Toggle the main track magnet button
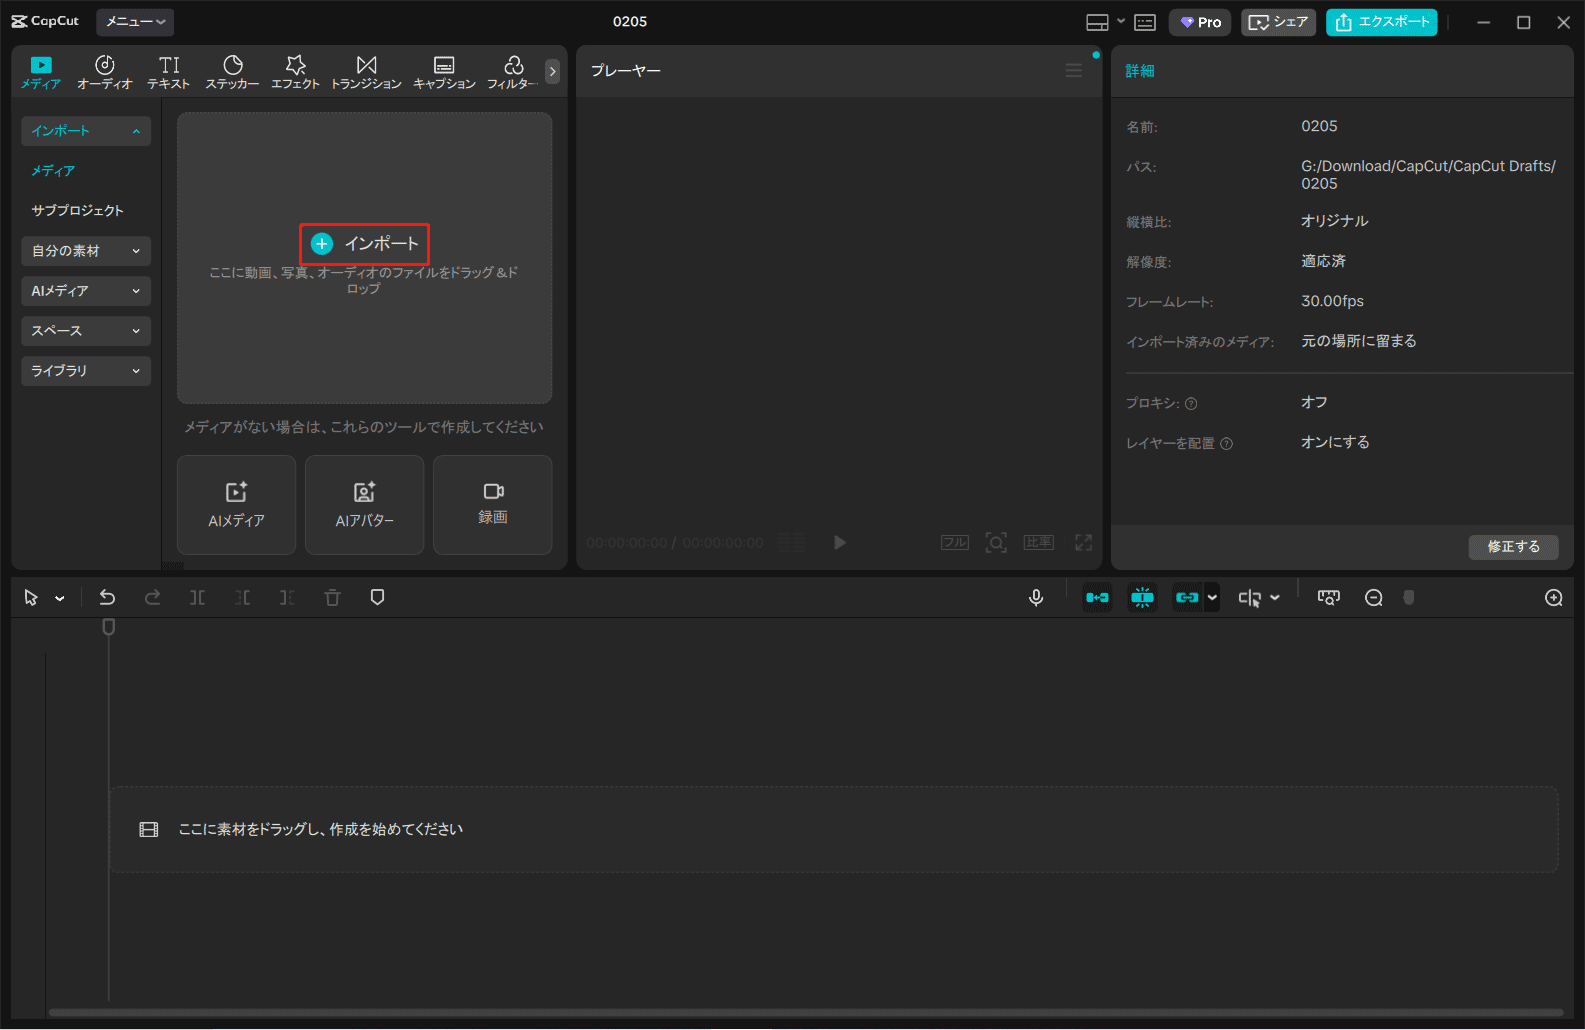 (1097, 598)
